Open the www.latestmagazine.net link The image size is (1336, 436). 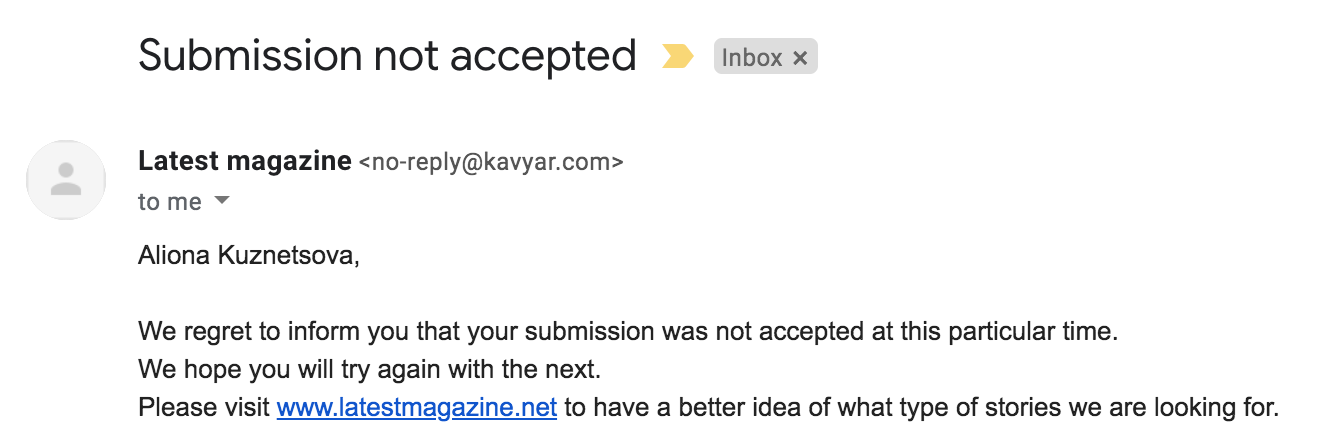pos(417,408)
